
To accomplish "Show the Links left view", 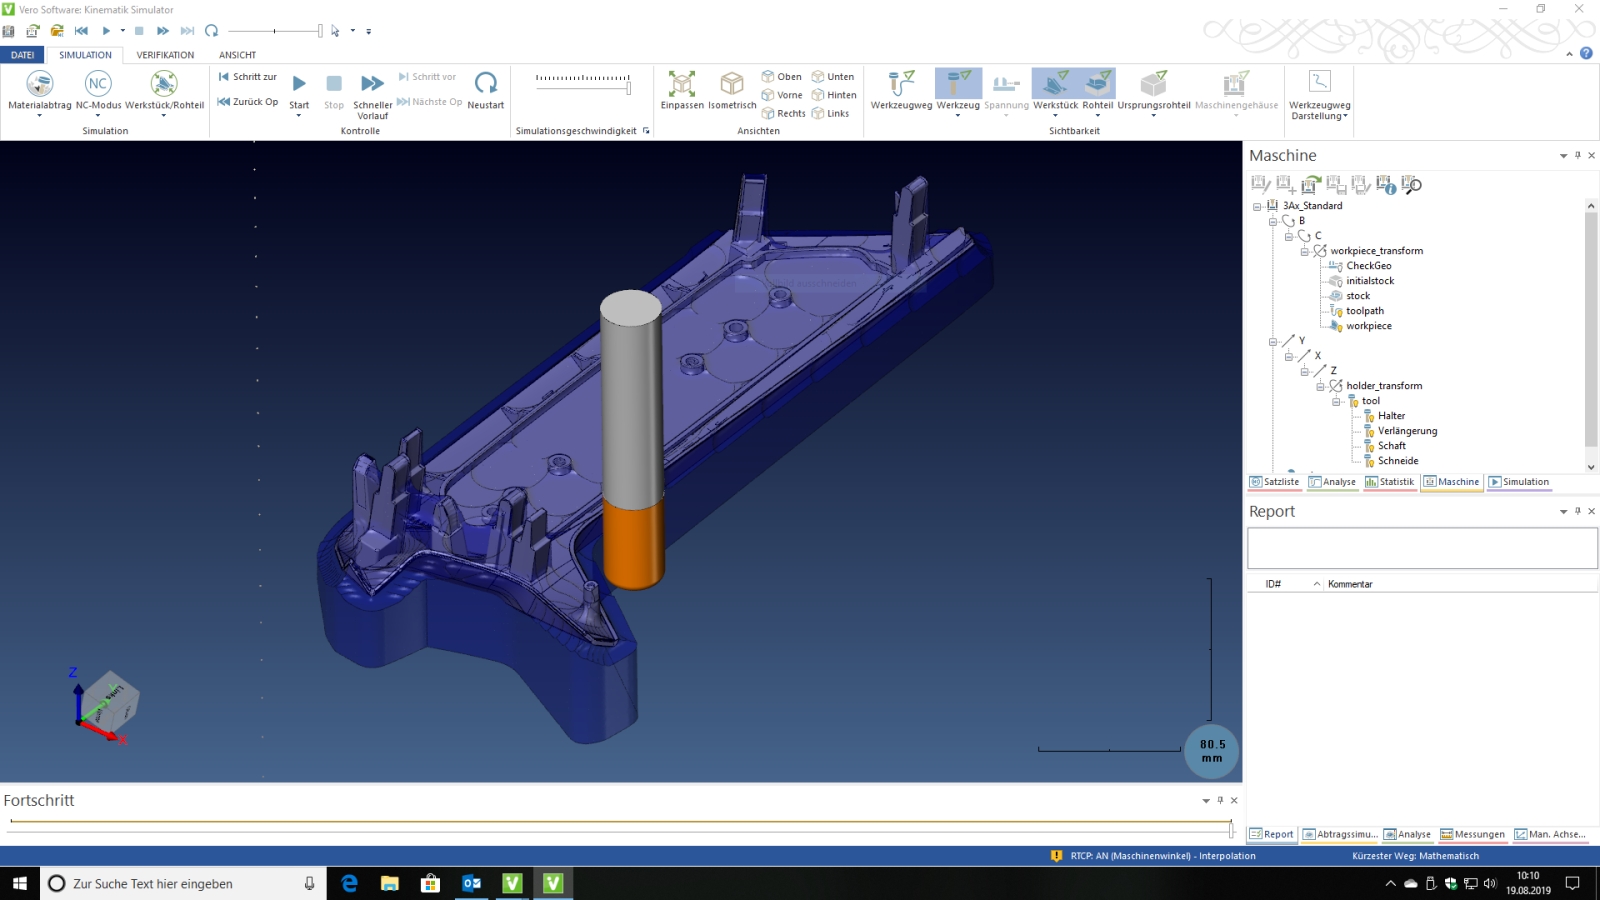I will pos(830,113).
